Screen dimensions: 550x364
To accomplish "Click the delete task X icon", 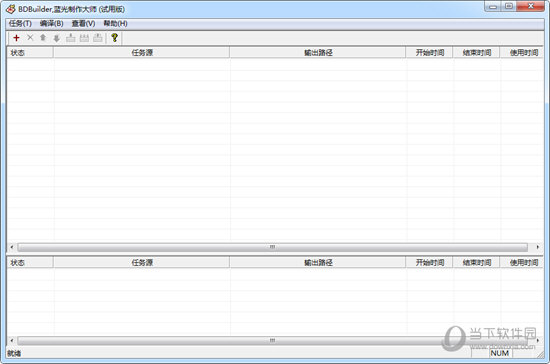I will coord(30,38).
